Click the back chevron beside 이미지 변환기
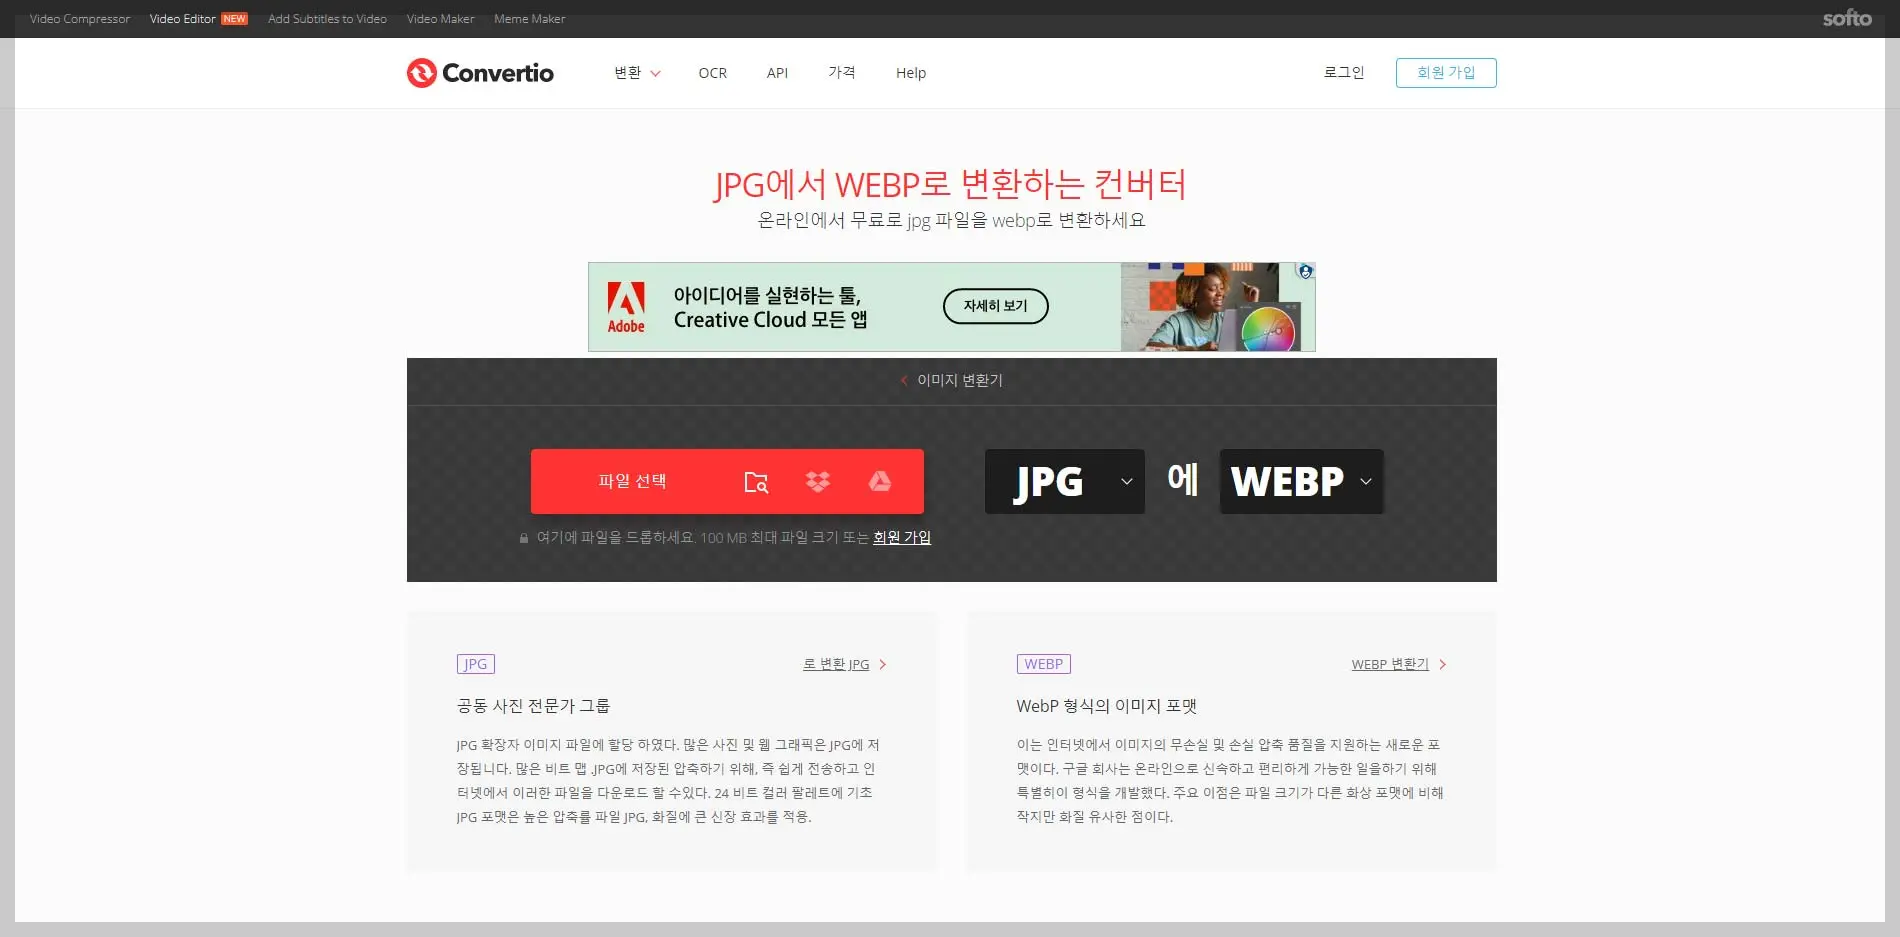This screenshot has width=1900, height=937. pos(904,380)
